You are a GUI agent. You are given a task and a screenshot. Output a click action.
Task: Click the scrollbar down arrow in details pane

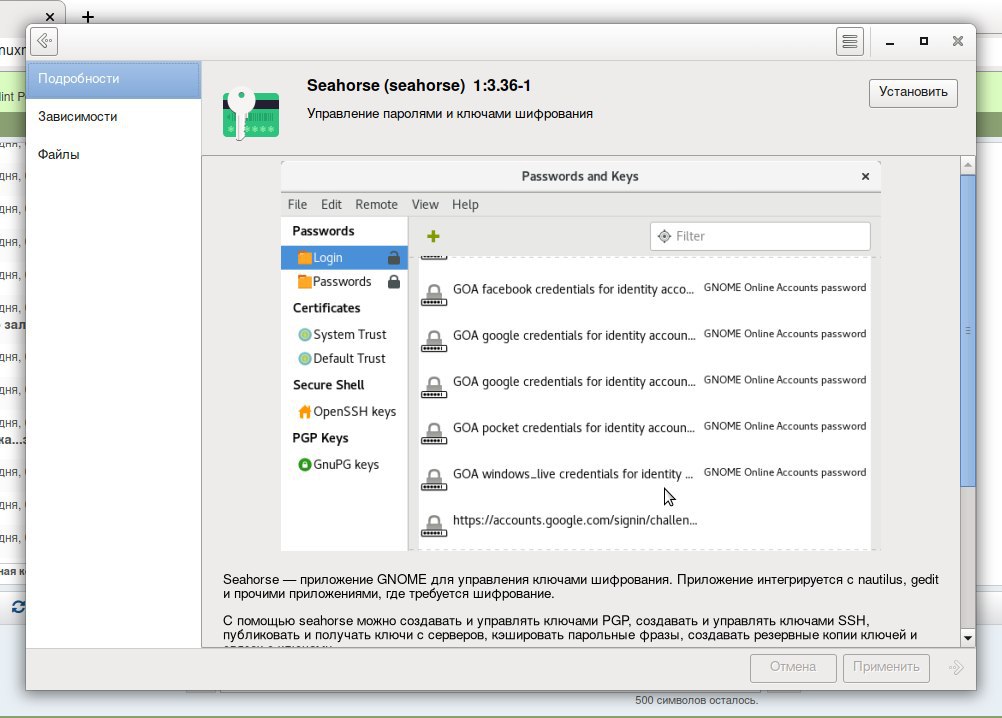click(x=968, y=638)
